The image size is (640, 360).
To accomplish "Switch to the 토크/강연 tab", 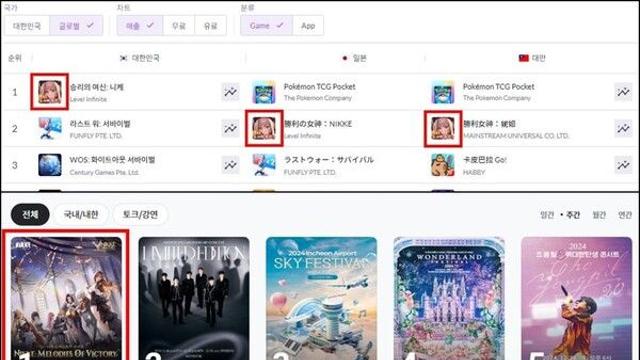I will [140, 214].
